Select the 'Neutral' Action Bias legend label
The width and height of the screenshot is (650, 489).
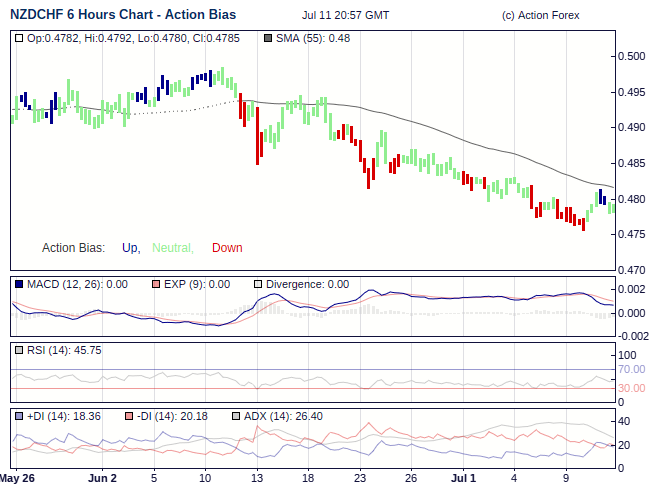[171, 248]
